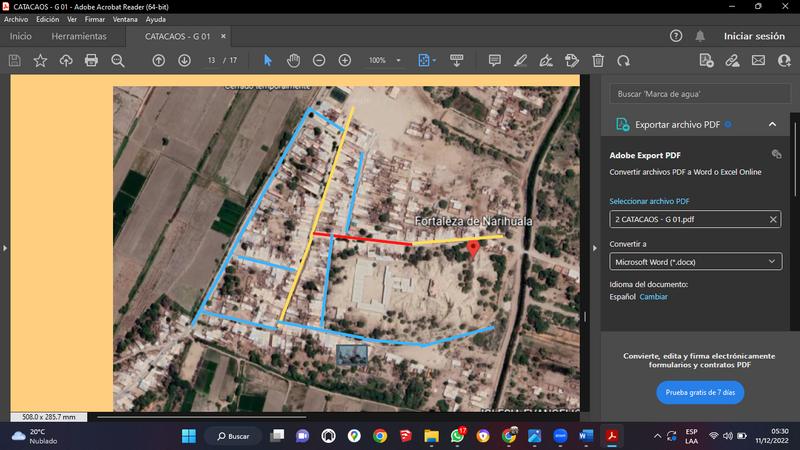This screenshot has height=450, width=800.
Task: Click the share link icon
Action: coord(733,61)
